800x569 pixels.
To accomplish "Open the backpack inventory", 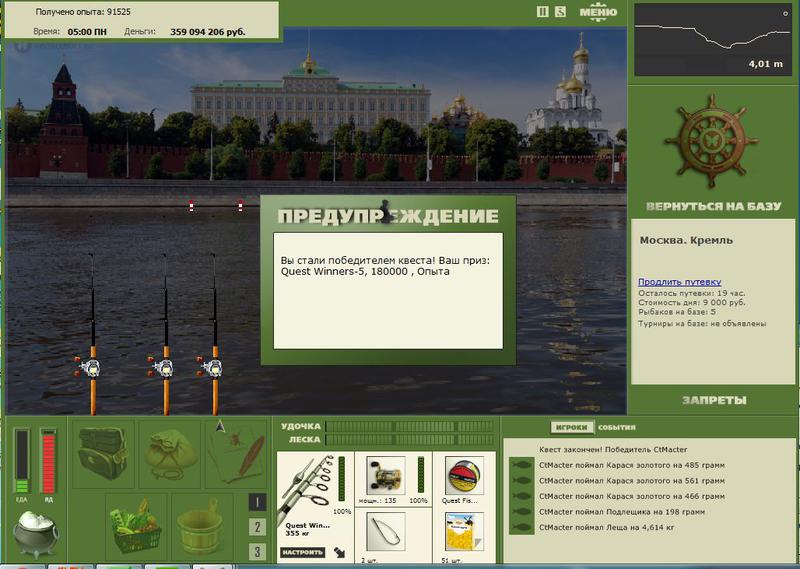I will [103, 453].
